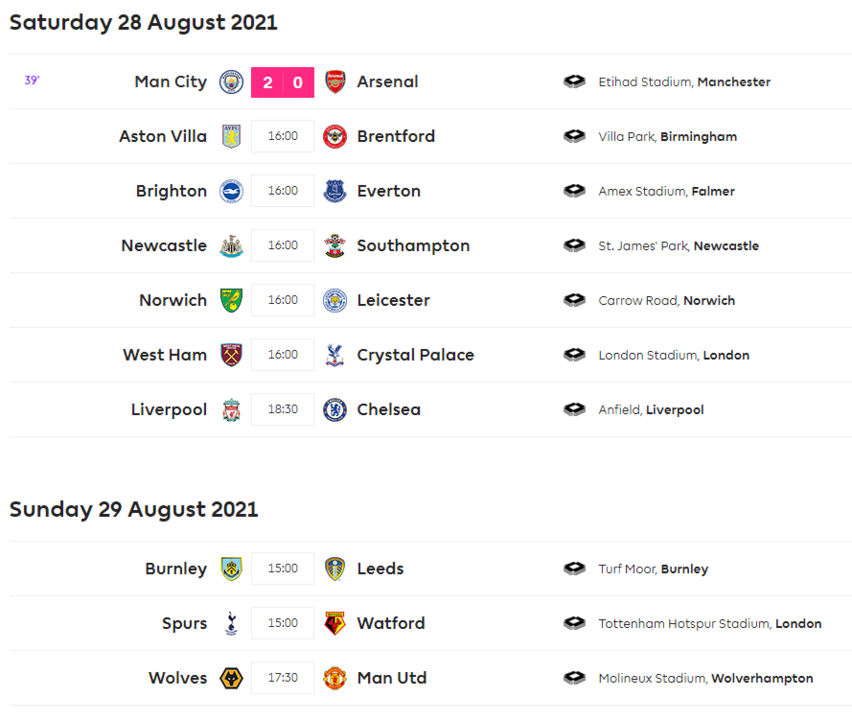Open the Etihad Stadium, Manchester venue link
The image size is (852, 720).
(684, 82)
